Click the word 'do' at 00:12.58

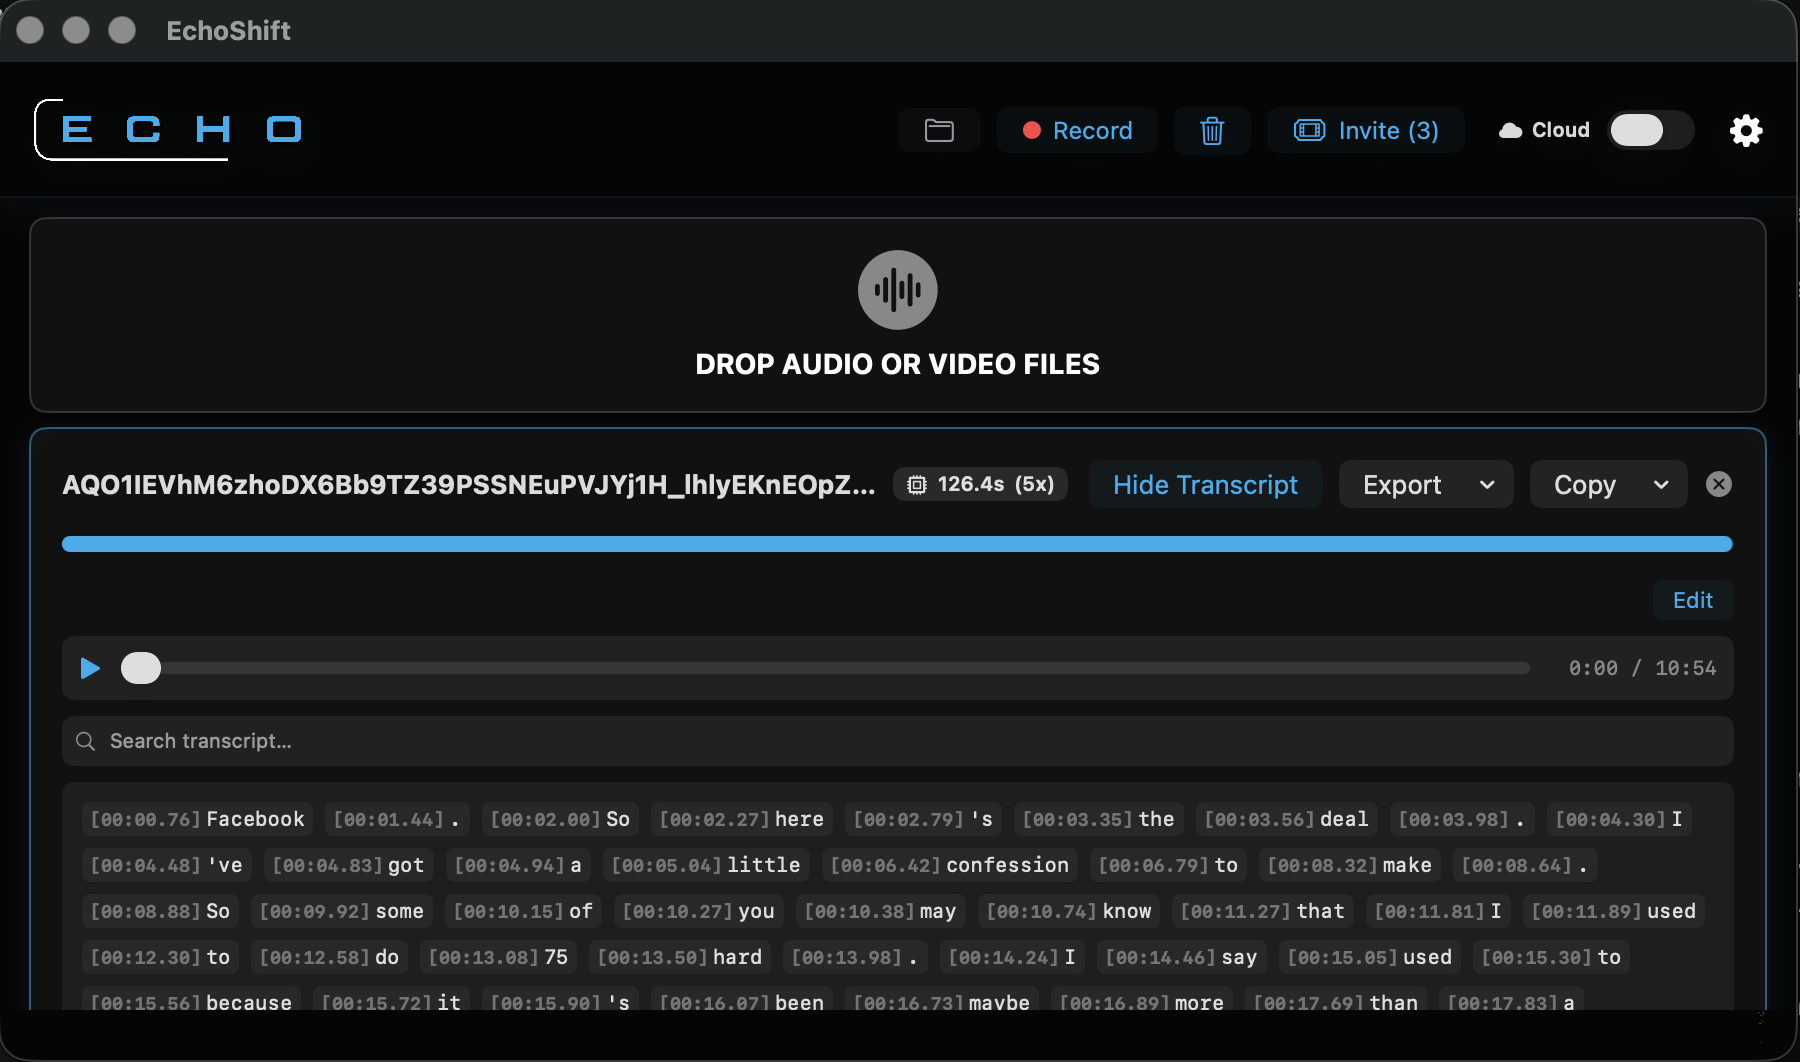329,957
